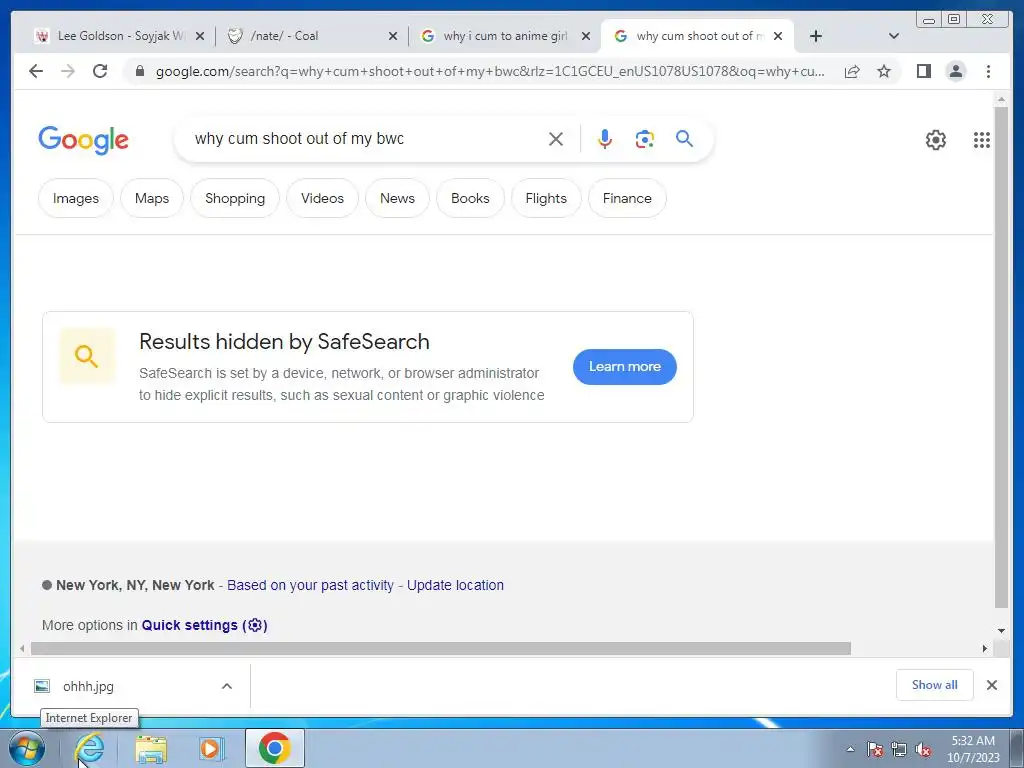Click the Chrome taskbar icon
This screenshot has width=1024, height=768.
click(x=275, y=748)
